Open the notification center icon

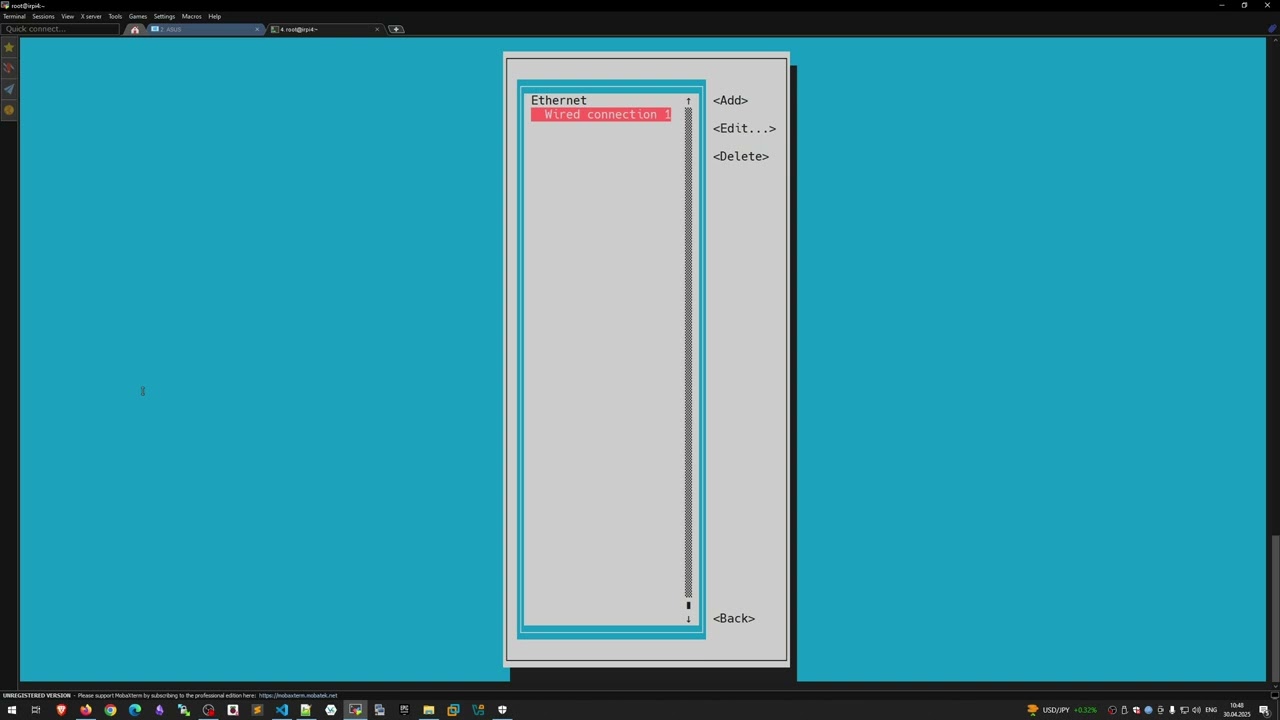(1264, 710)
